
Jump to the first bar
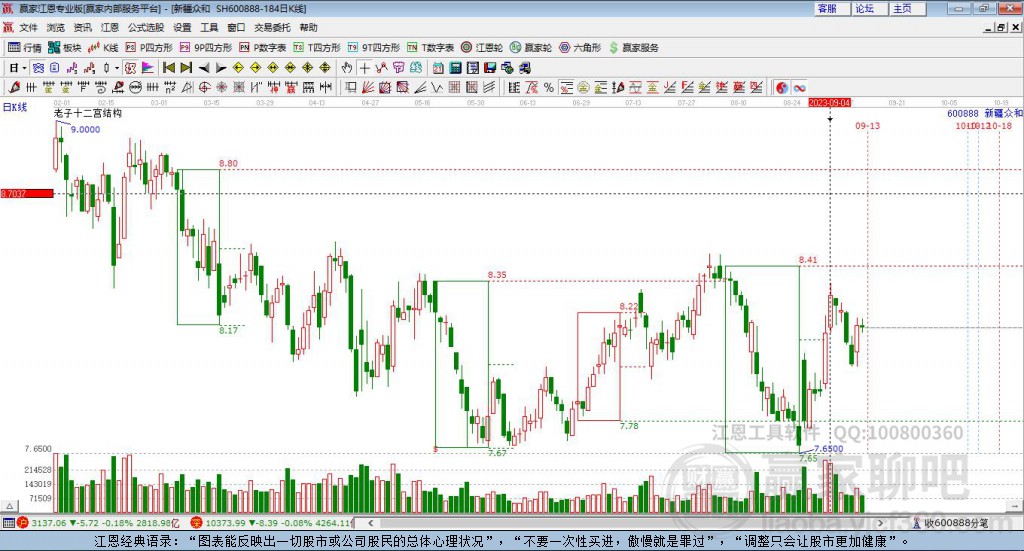coord(168,68)
